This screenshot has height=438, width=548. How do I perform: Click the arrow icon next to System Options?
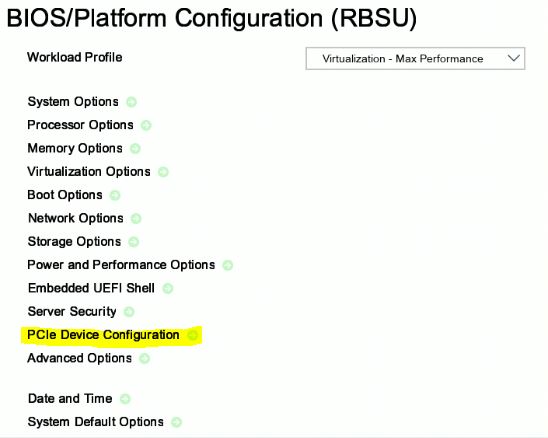point(131,102)
